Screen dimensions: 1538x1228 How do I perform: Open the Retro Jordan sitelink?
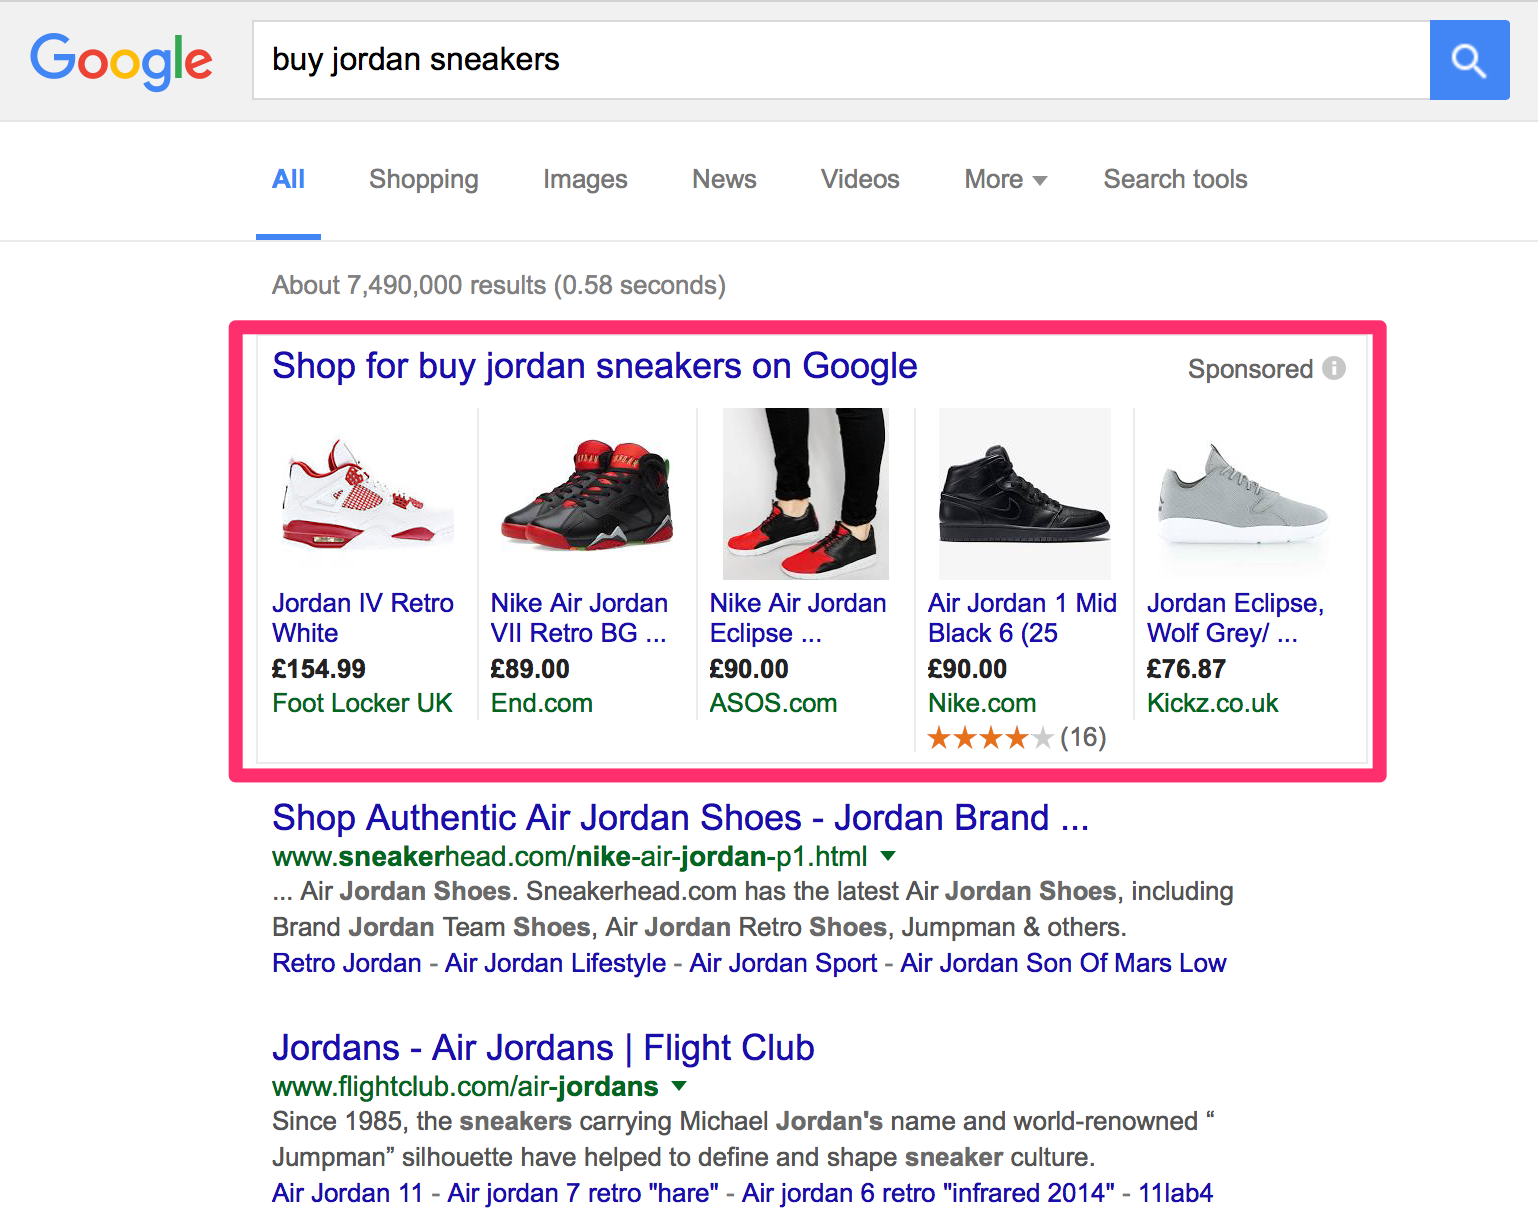click(347, 963)
